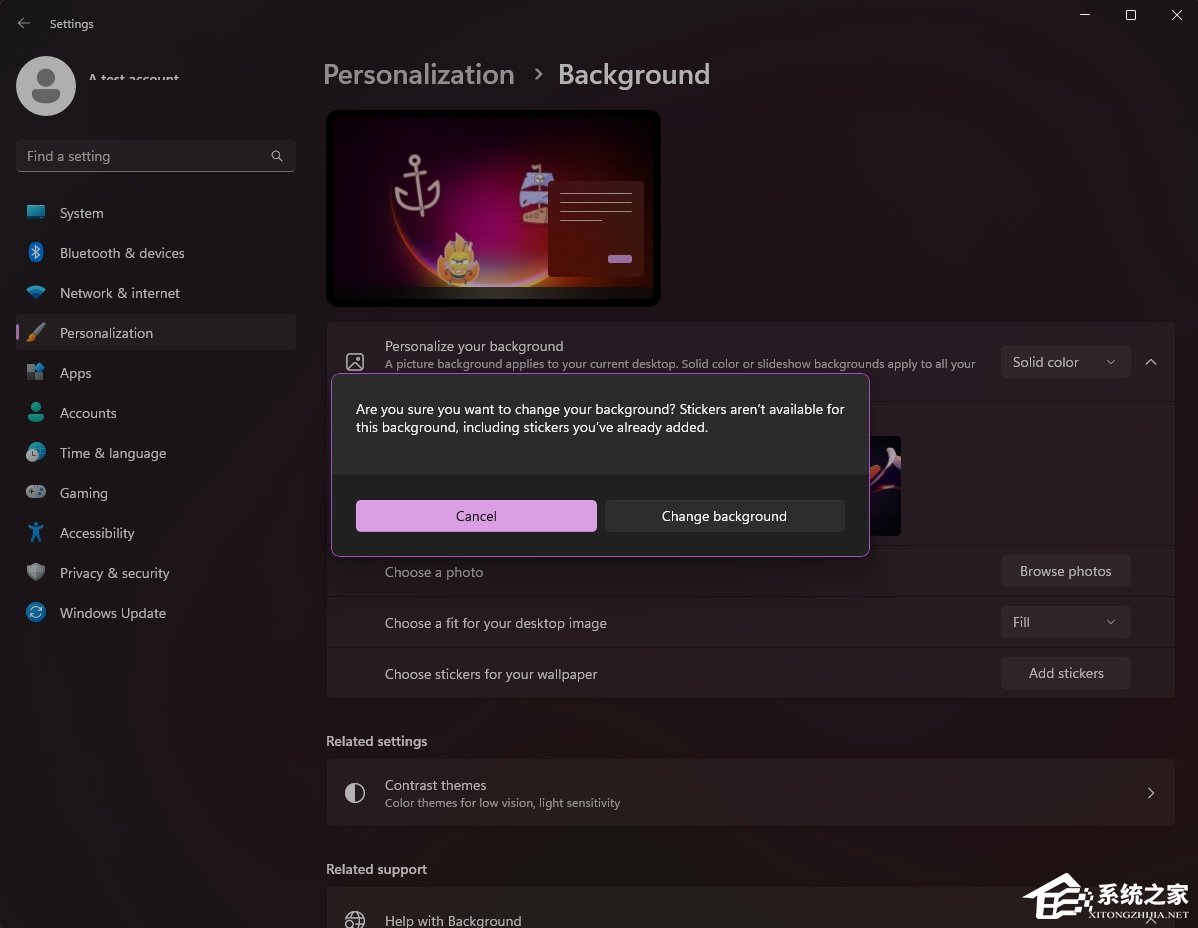Click the Personalization paintbrush icon

point(36,332)
